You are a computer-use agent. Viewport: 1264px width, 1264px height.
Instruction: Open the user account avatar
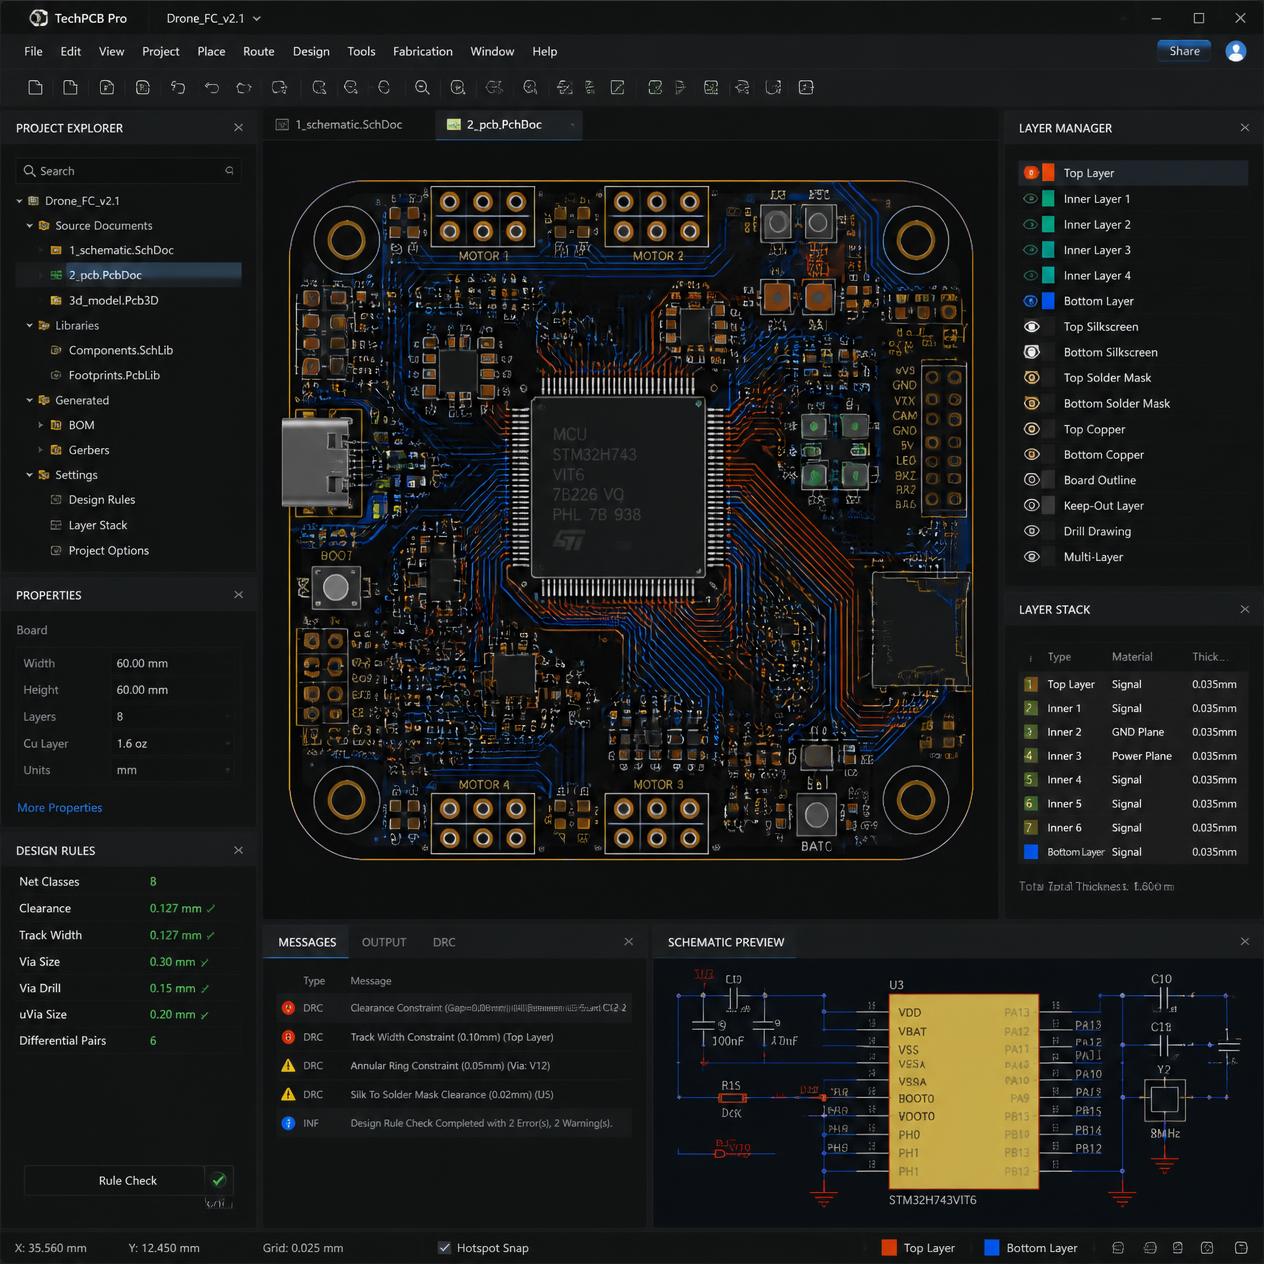coord(1236,51)
